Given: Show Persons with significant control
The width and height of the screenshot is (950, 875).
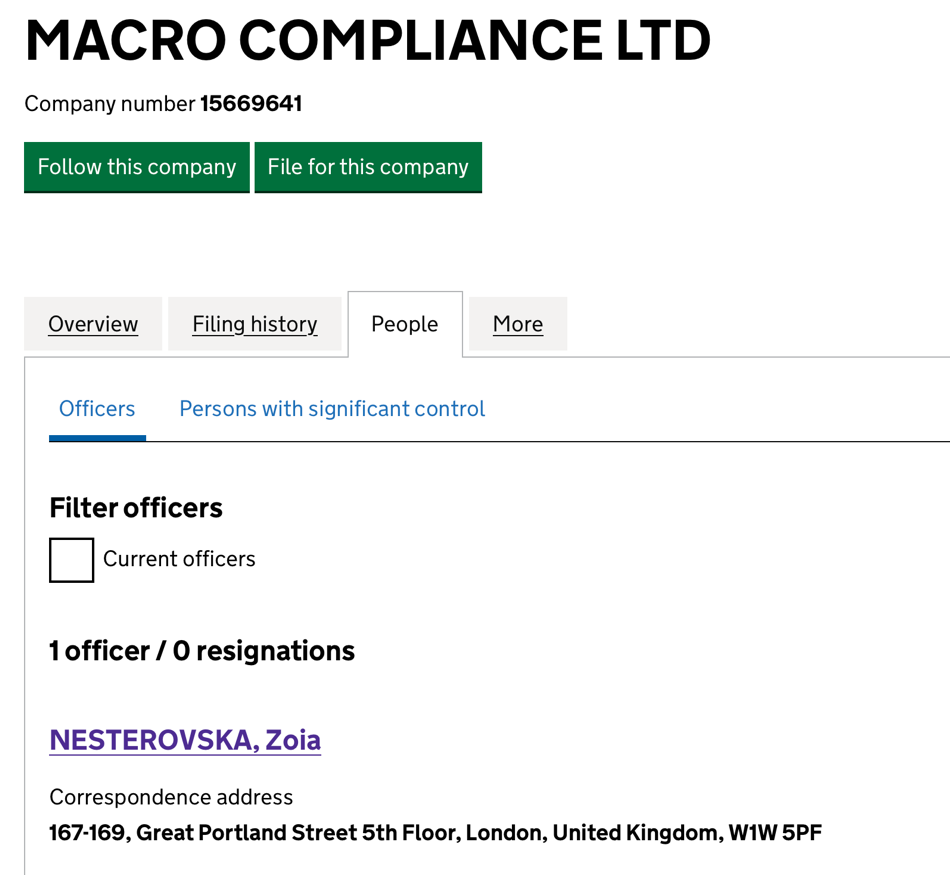Looking at the screenshot, I should point(332,408).
